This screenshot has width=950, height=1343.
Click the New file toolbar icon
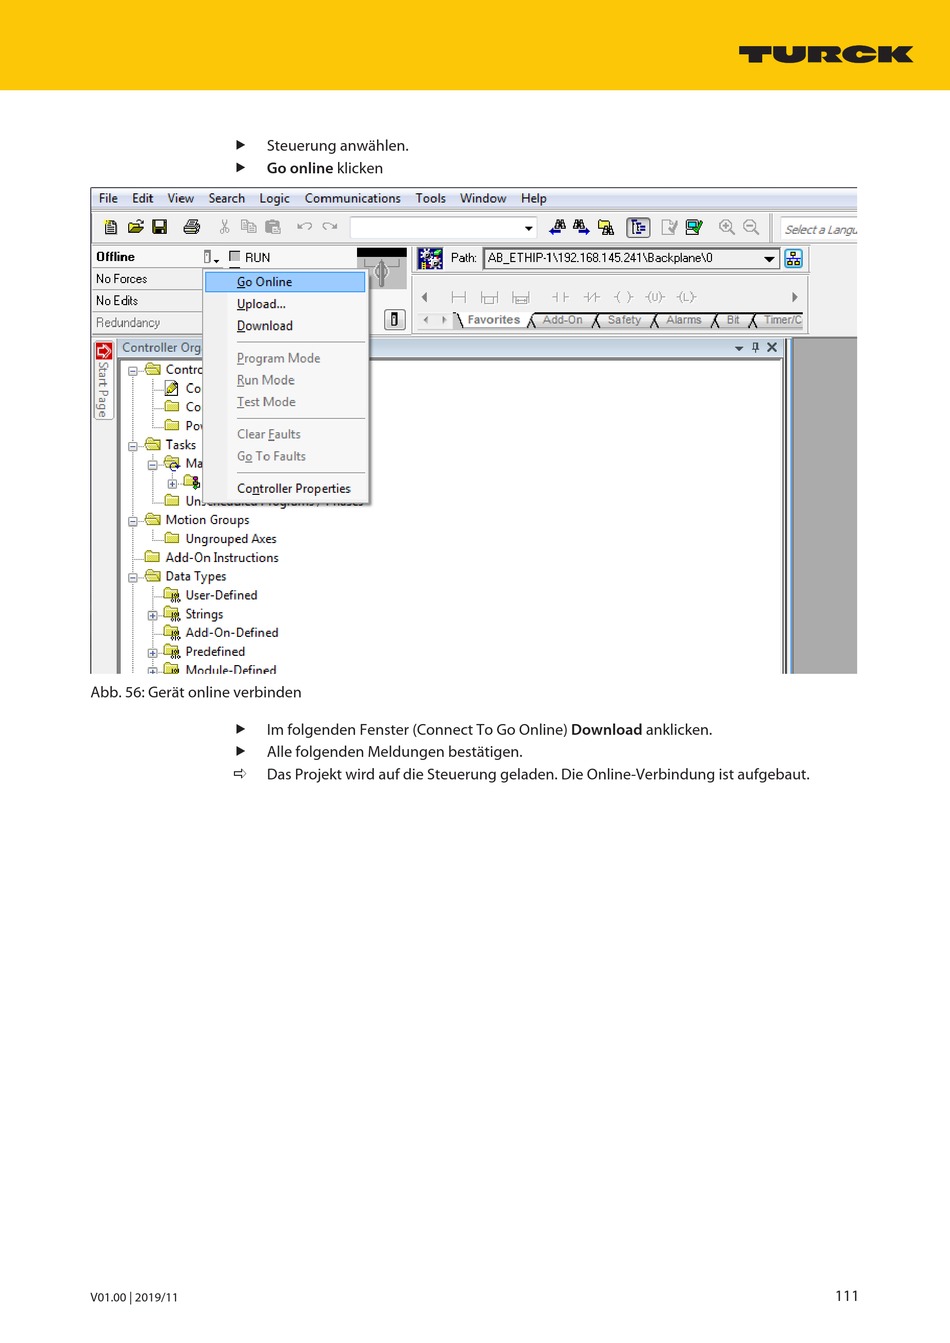pyautogui.click(x=111, y=227)
